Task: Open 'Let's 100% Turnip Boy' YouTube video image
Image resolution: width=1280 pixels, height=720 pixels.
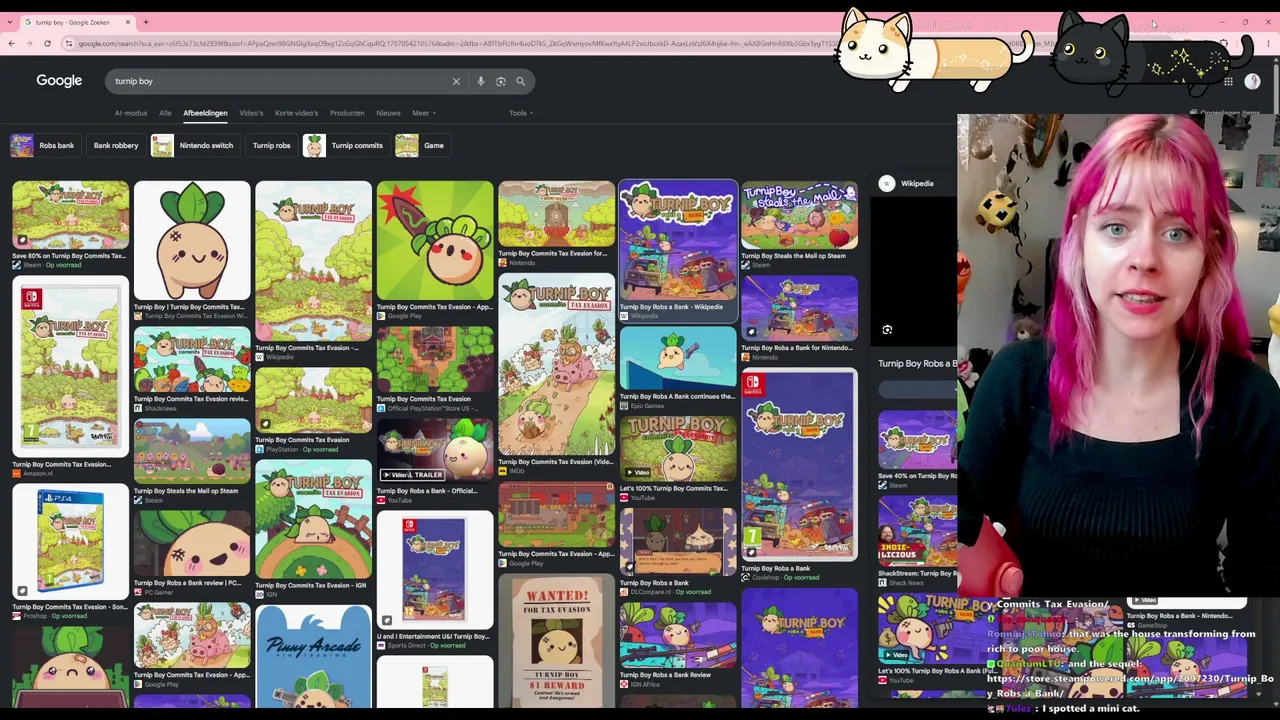Action: (678, 450)
